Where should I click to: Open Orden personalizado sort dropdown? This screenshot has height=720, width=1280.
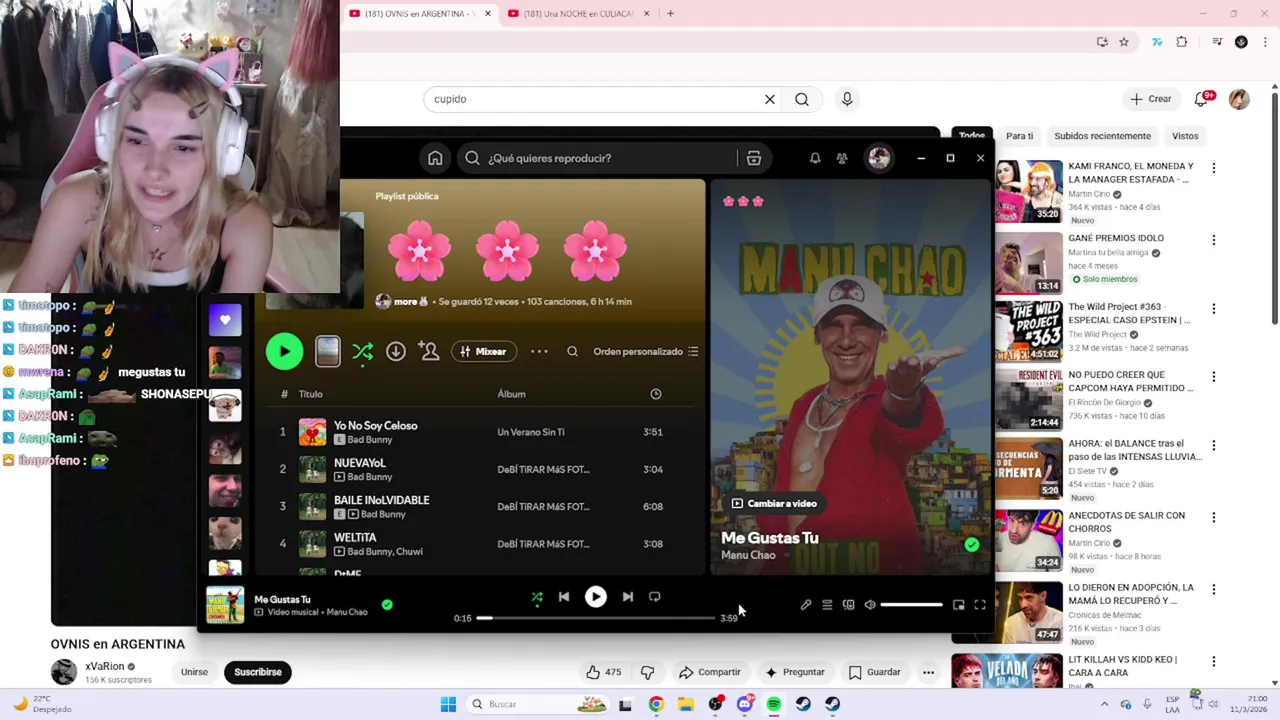(646, 352)
